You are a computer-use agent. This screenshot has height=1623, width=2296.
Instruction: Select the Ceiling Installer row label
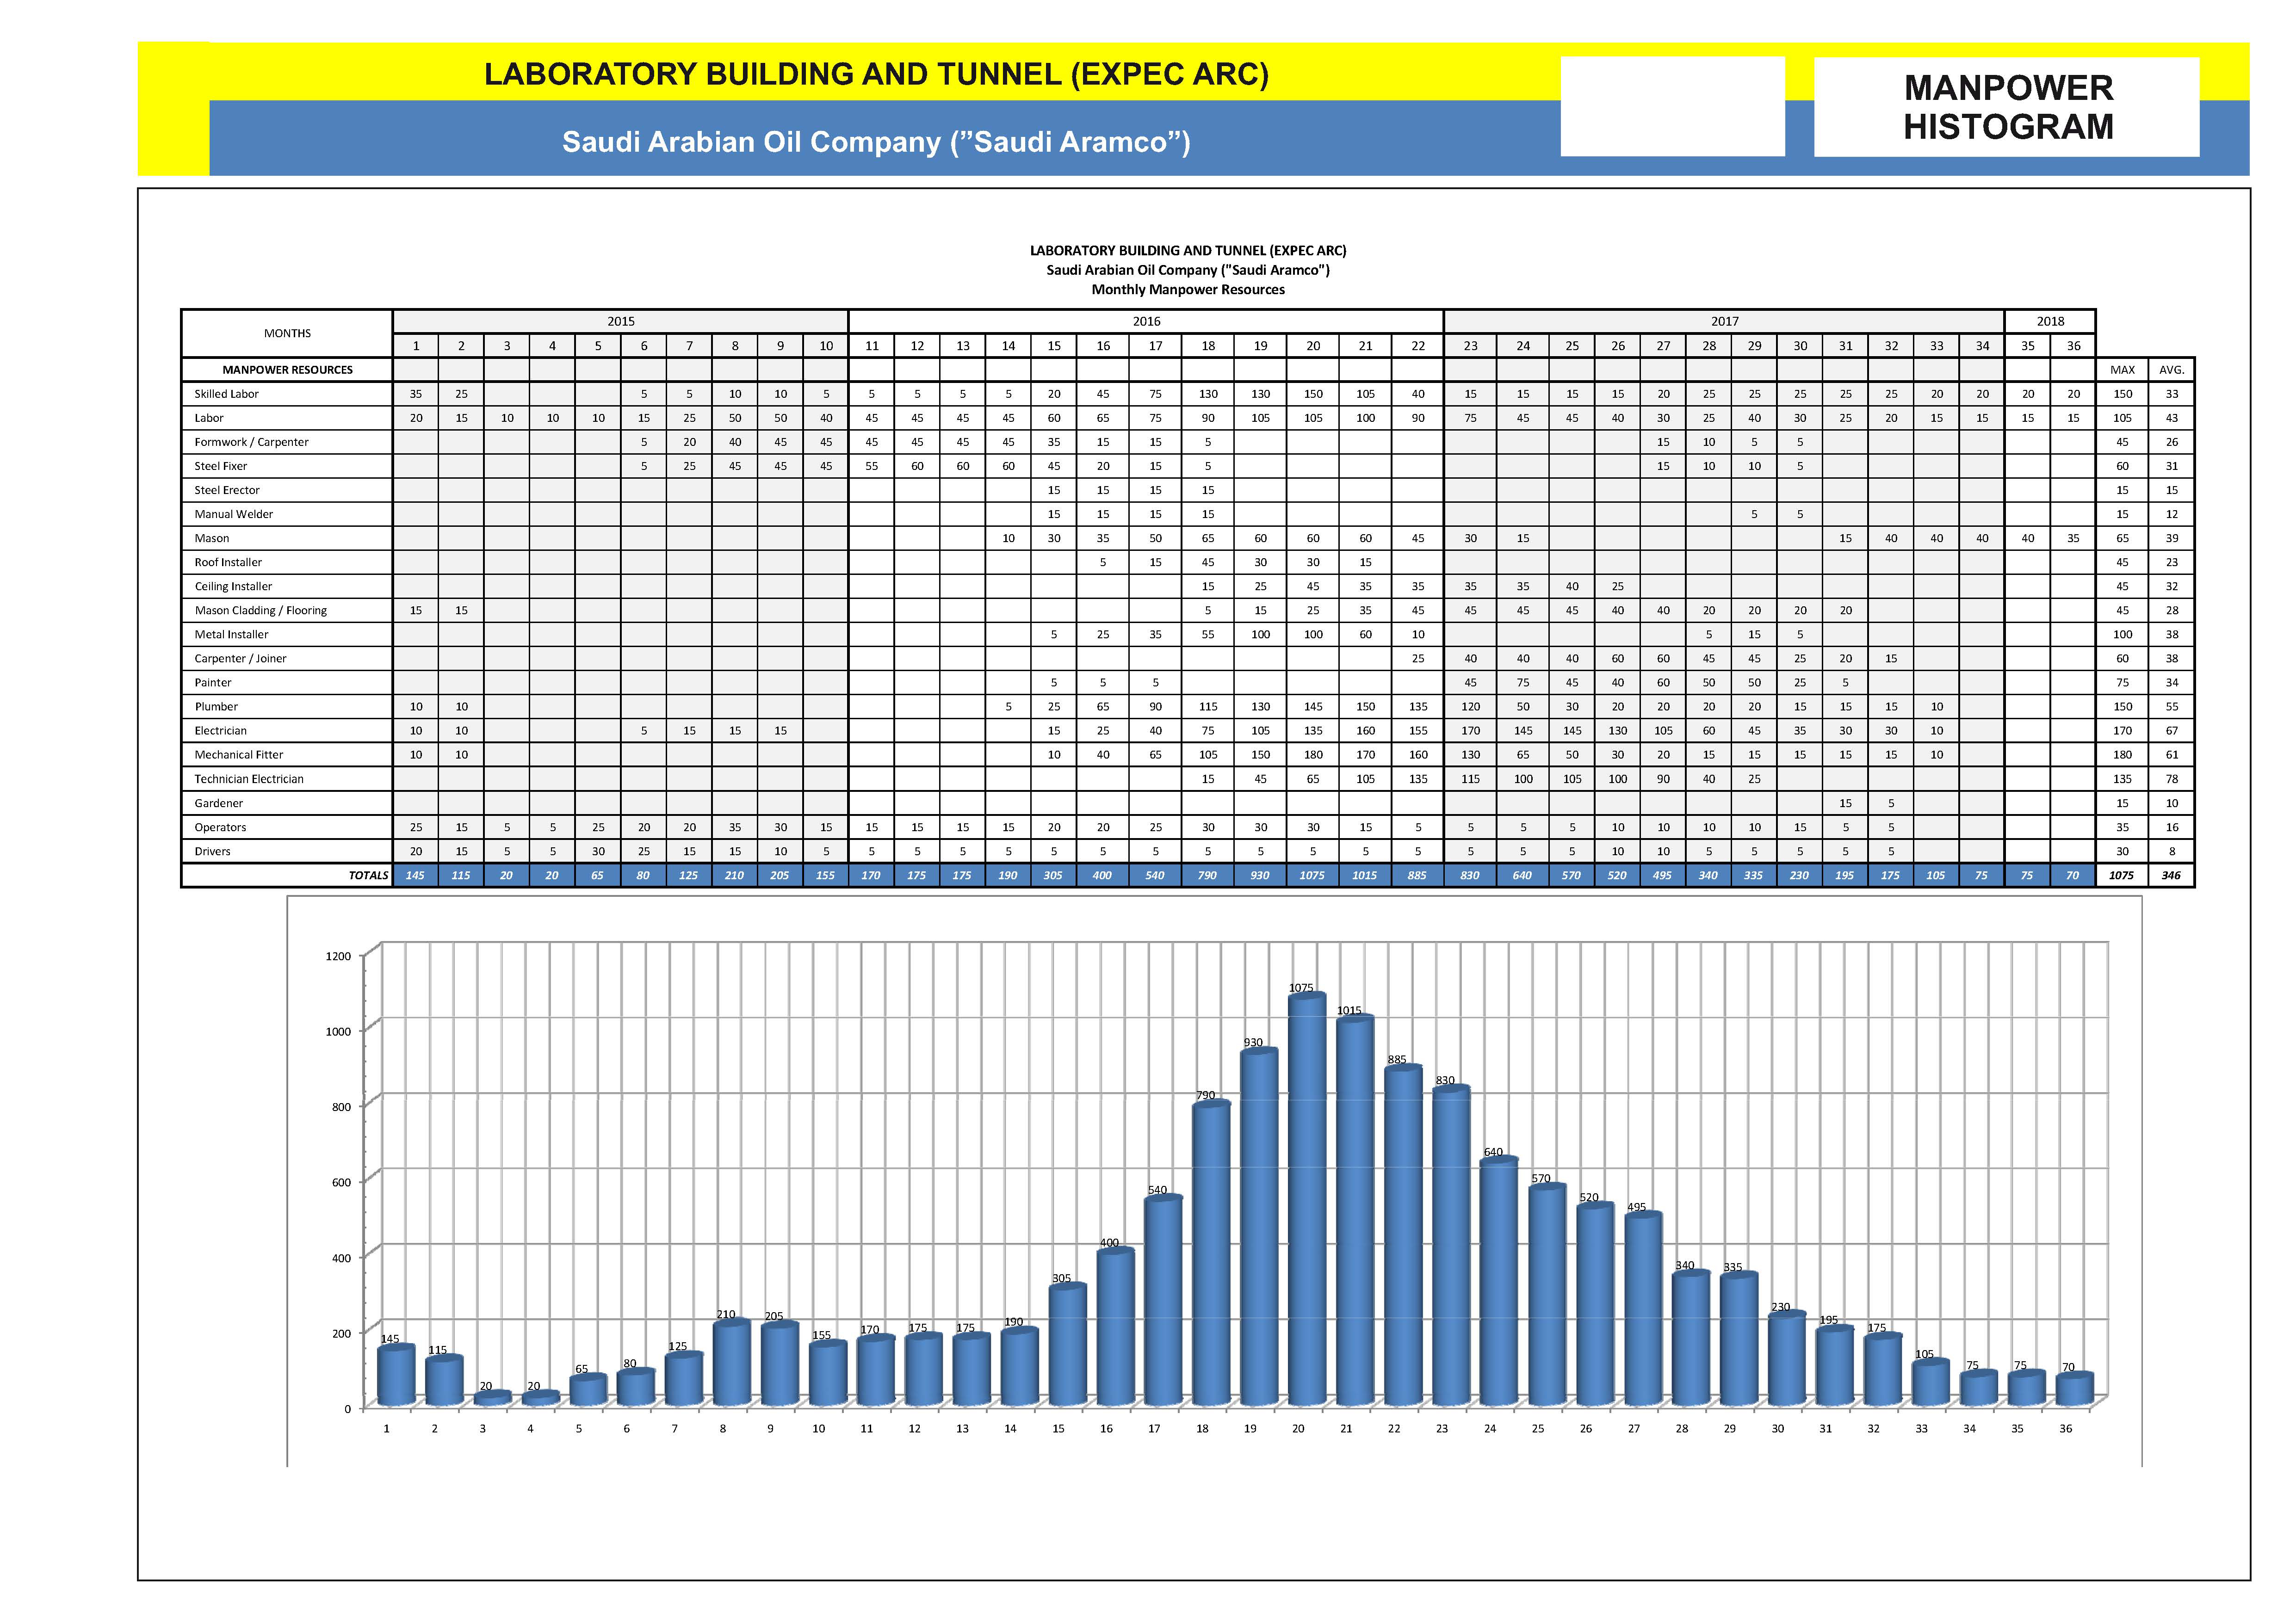tap(233, 586)
